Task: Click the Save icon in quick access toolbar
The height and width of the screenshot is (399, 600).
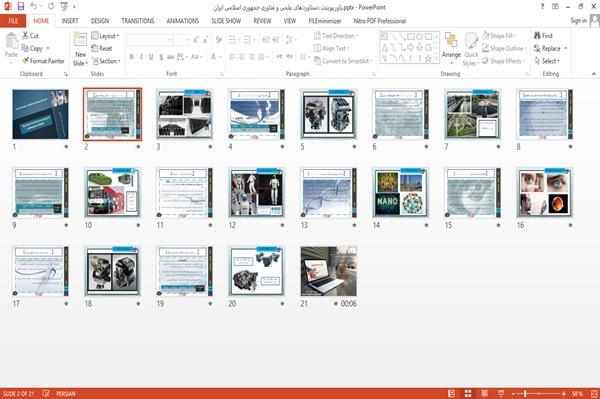Action: point(21,6)
